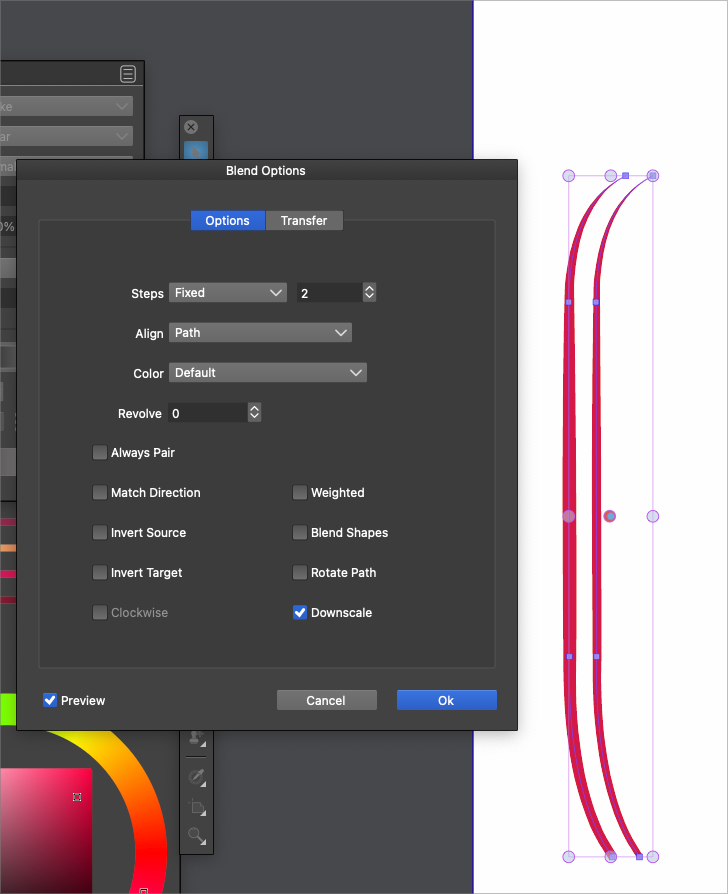Select the Options tab
Image resolution: width=728 pixels, height=894 pixels.
point(228,221)
